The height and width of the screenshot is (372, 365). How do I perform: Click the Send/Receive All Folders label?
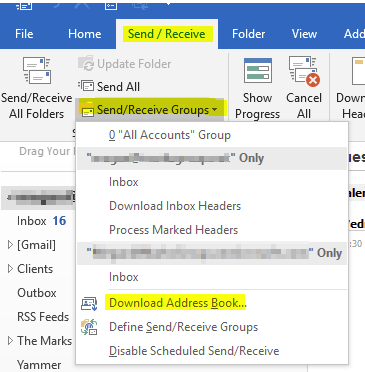click(37, 106)
